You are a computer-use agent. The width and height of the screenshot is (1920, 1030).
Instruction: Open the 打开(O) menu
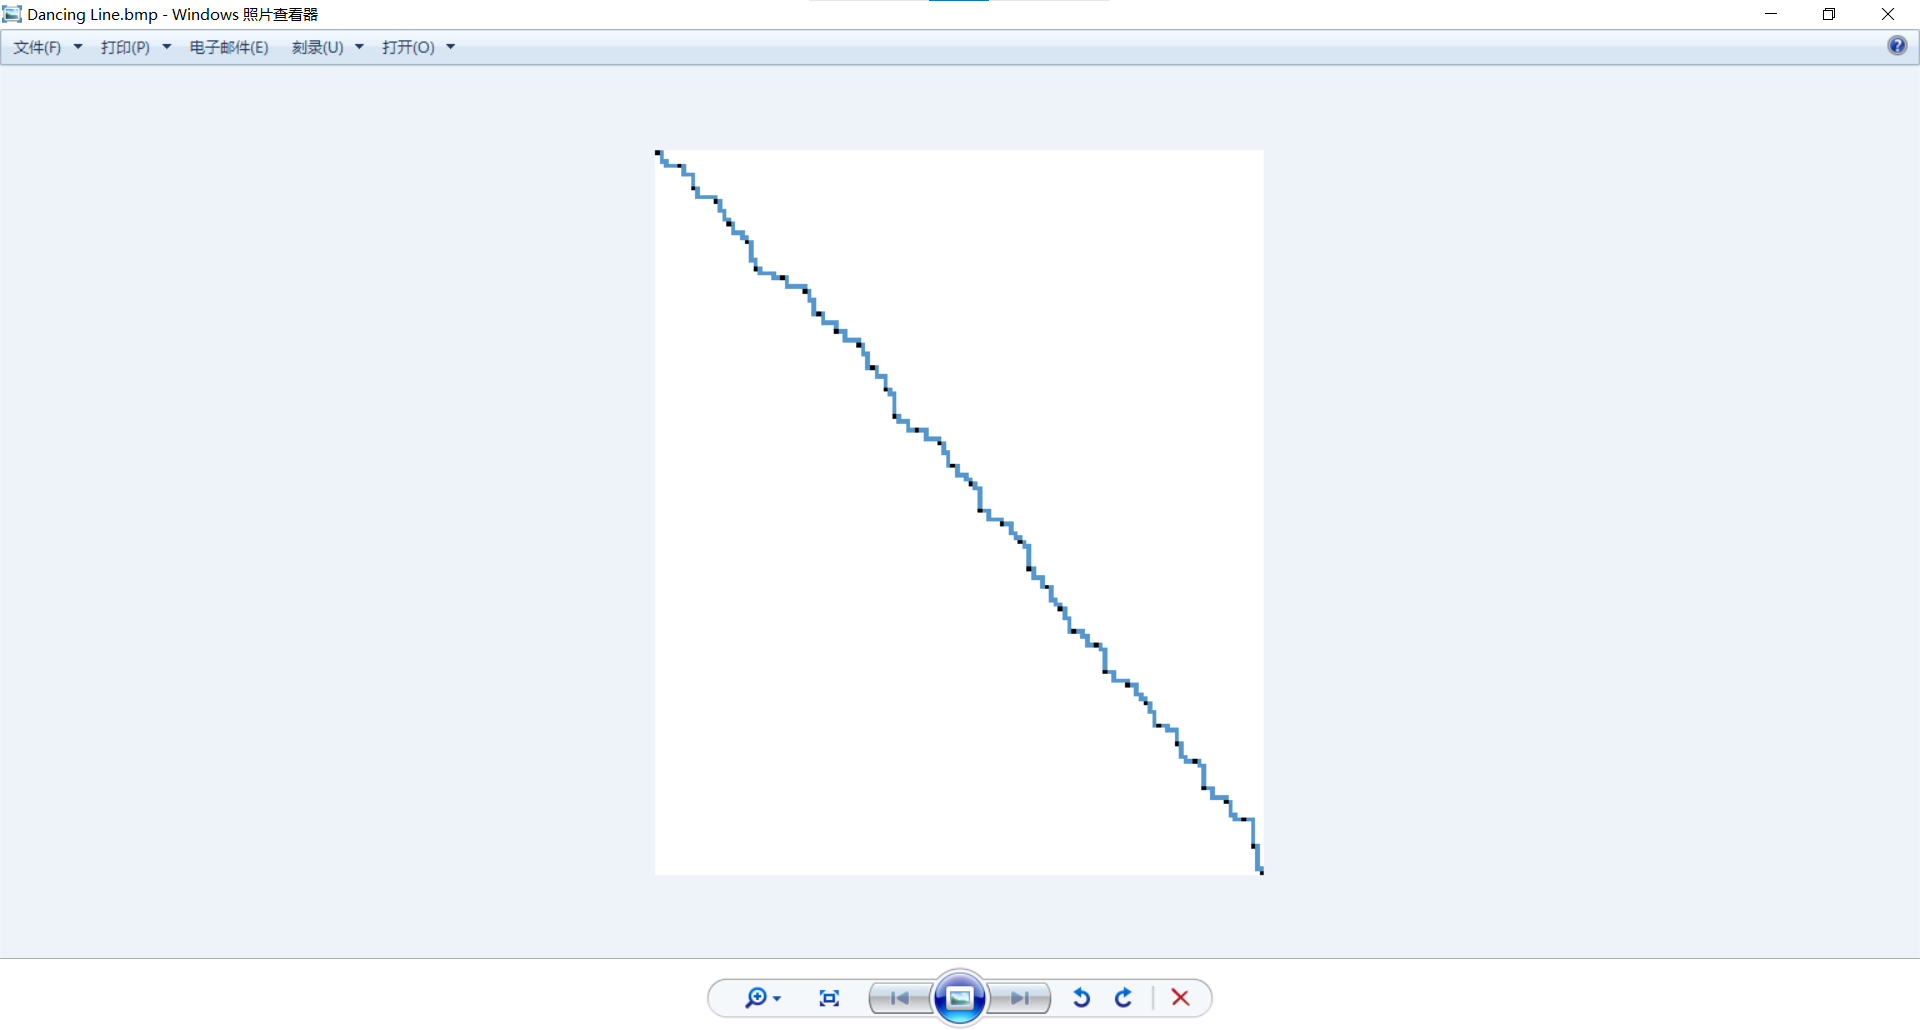(418, 47)
